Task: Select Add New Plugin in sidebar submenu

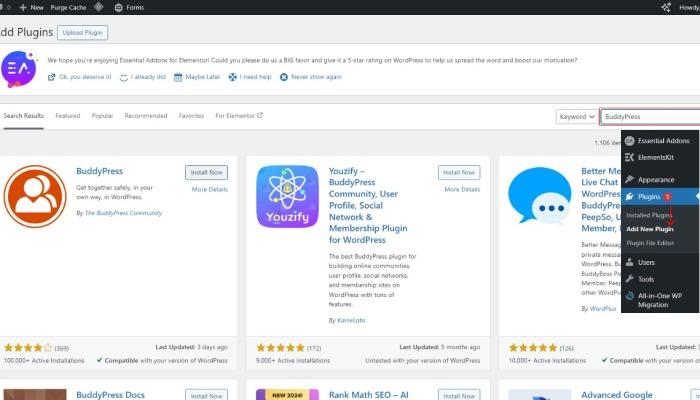Action: tap(650, 229)
